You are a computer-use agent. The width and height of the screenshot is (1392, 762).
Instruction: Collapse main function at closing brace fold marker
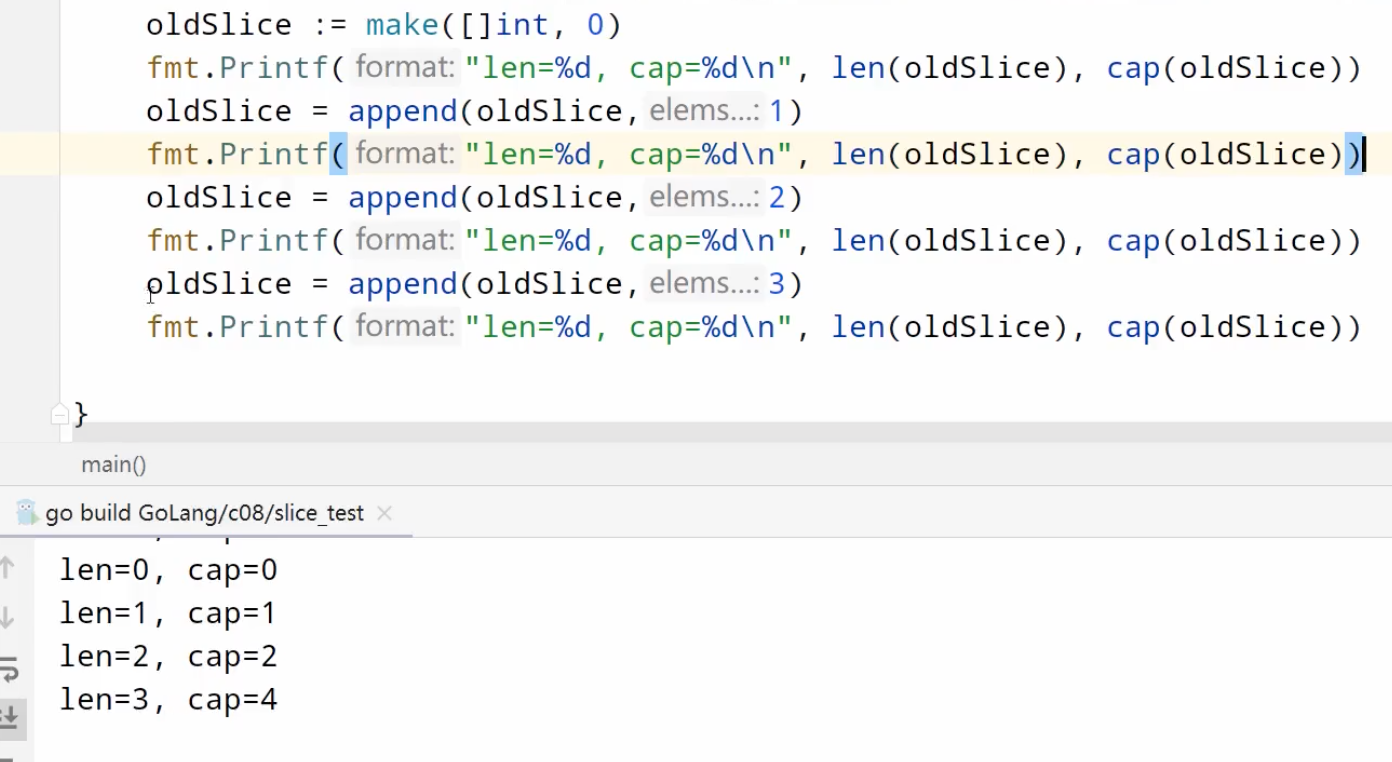coord(59,414)
